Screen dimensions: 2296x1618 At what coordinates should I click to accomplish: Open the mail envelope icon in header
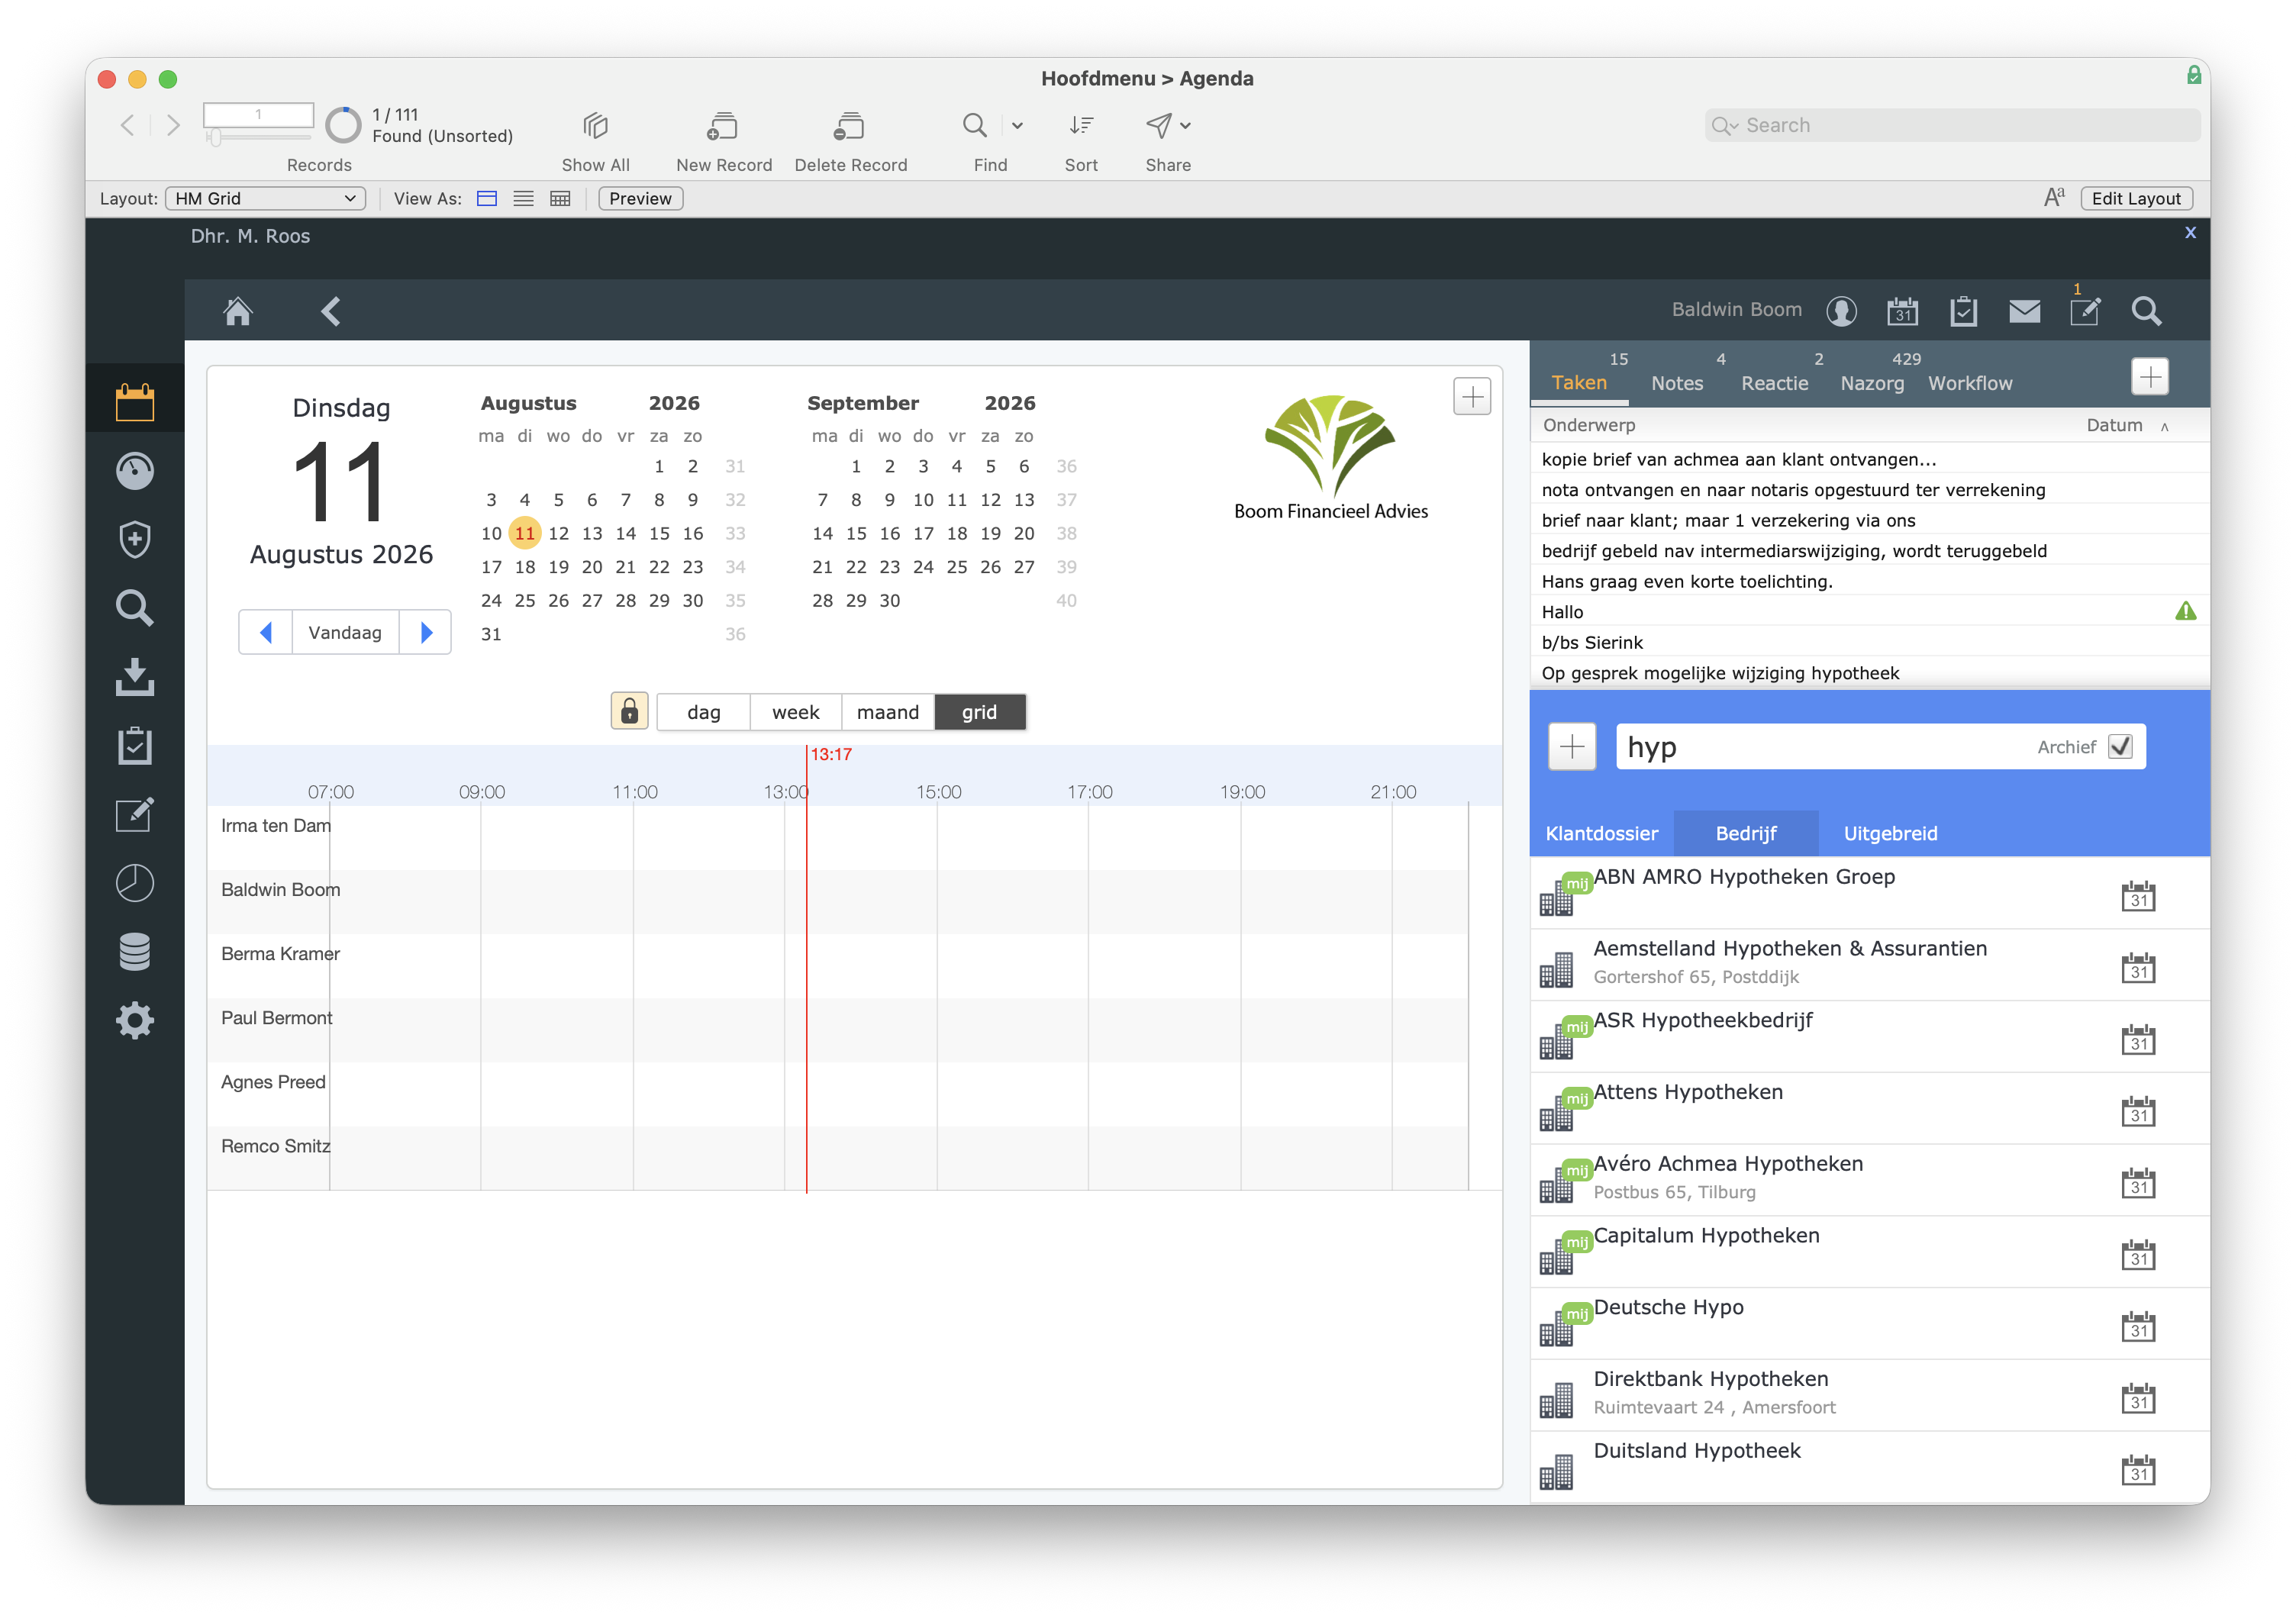pyautogui.click(x=2025, y=311)
